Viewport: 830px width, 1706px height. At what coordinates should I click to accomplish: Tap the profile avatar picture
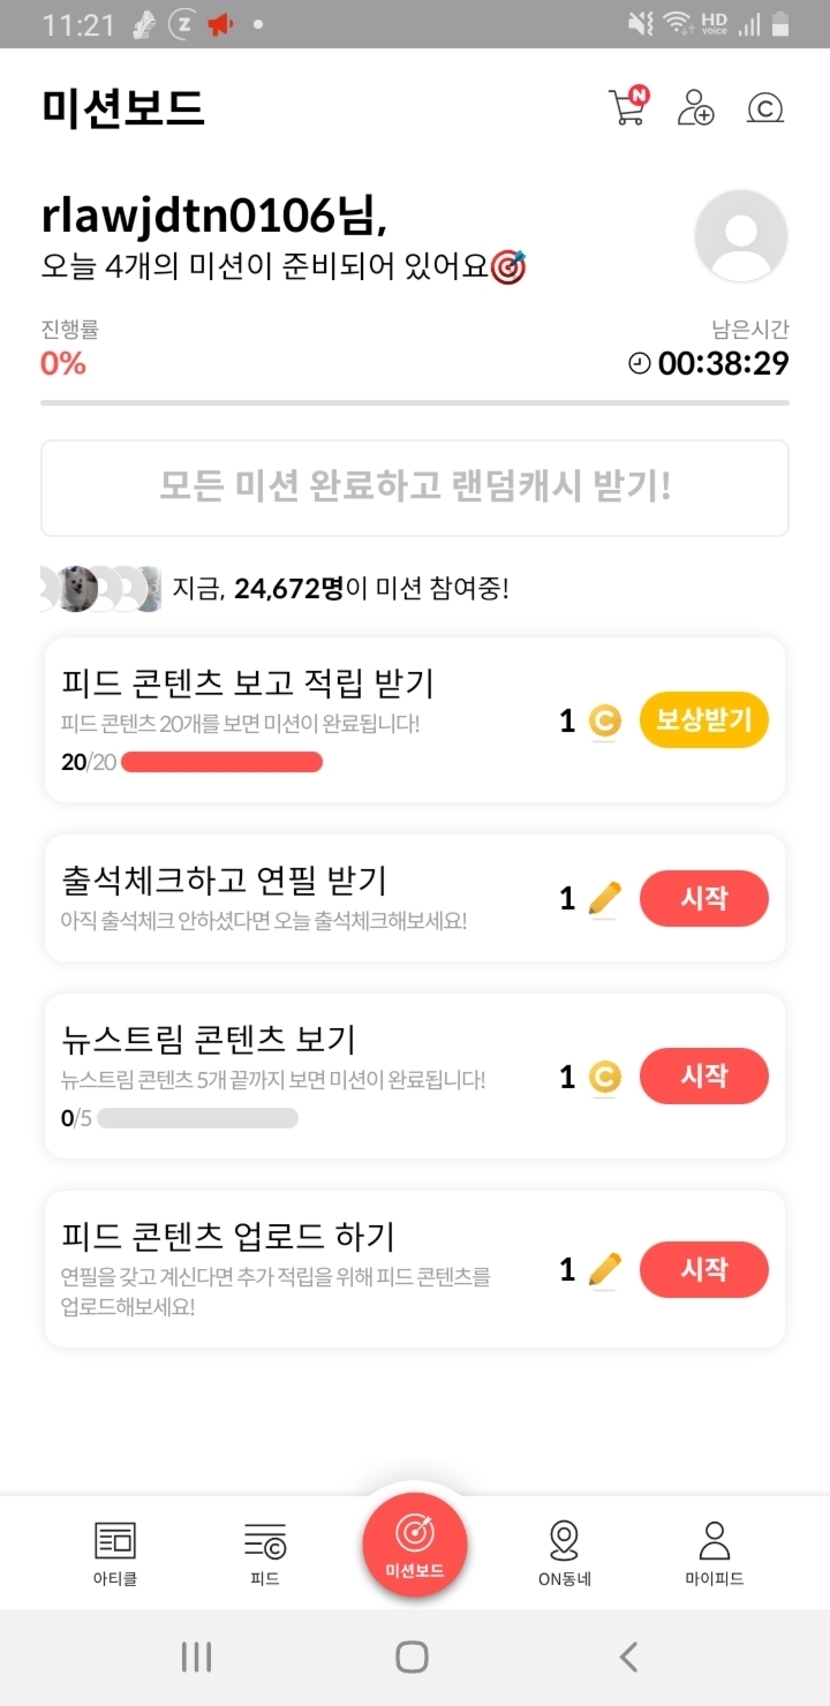point(741,236)
